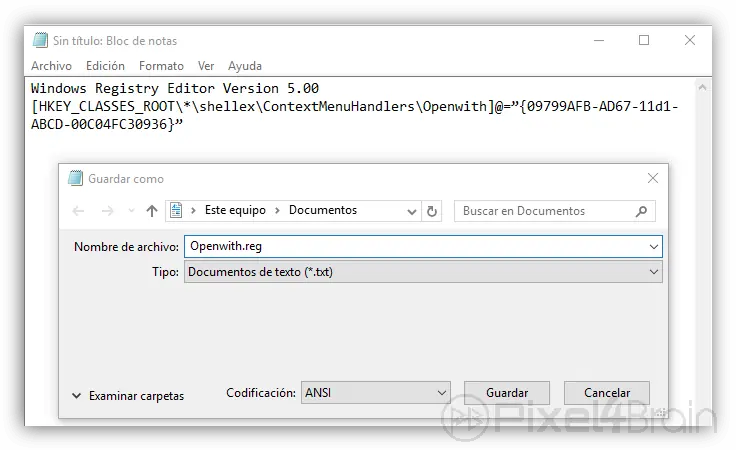Expand the Examinar carpetas section
The height and width of the screenshot is (450, 736).
[128, 396]
